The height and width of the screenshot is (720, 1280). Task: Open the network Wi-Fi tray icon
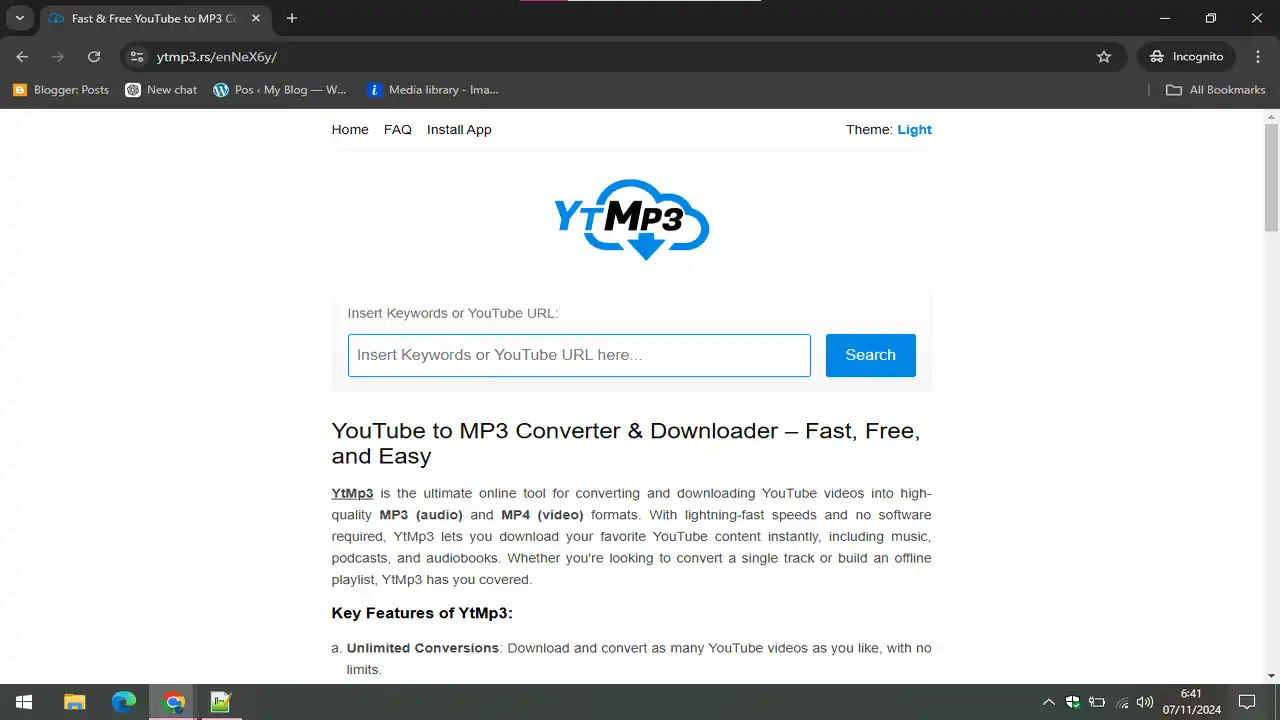click(x=1122, y=702)
